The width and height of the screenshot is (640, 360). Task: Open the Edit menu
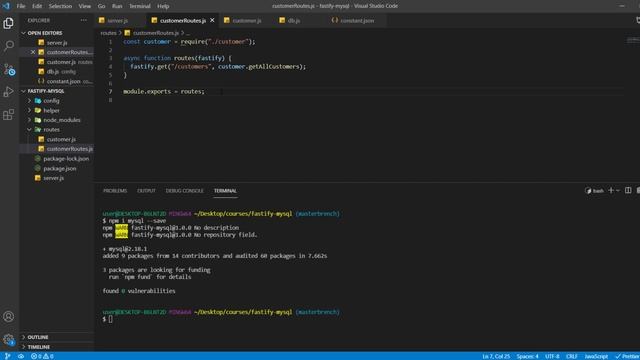point(37,6)
